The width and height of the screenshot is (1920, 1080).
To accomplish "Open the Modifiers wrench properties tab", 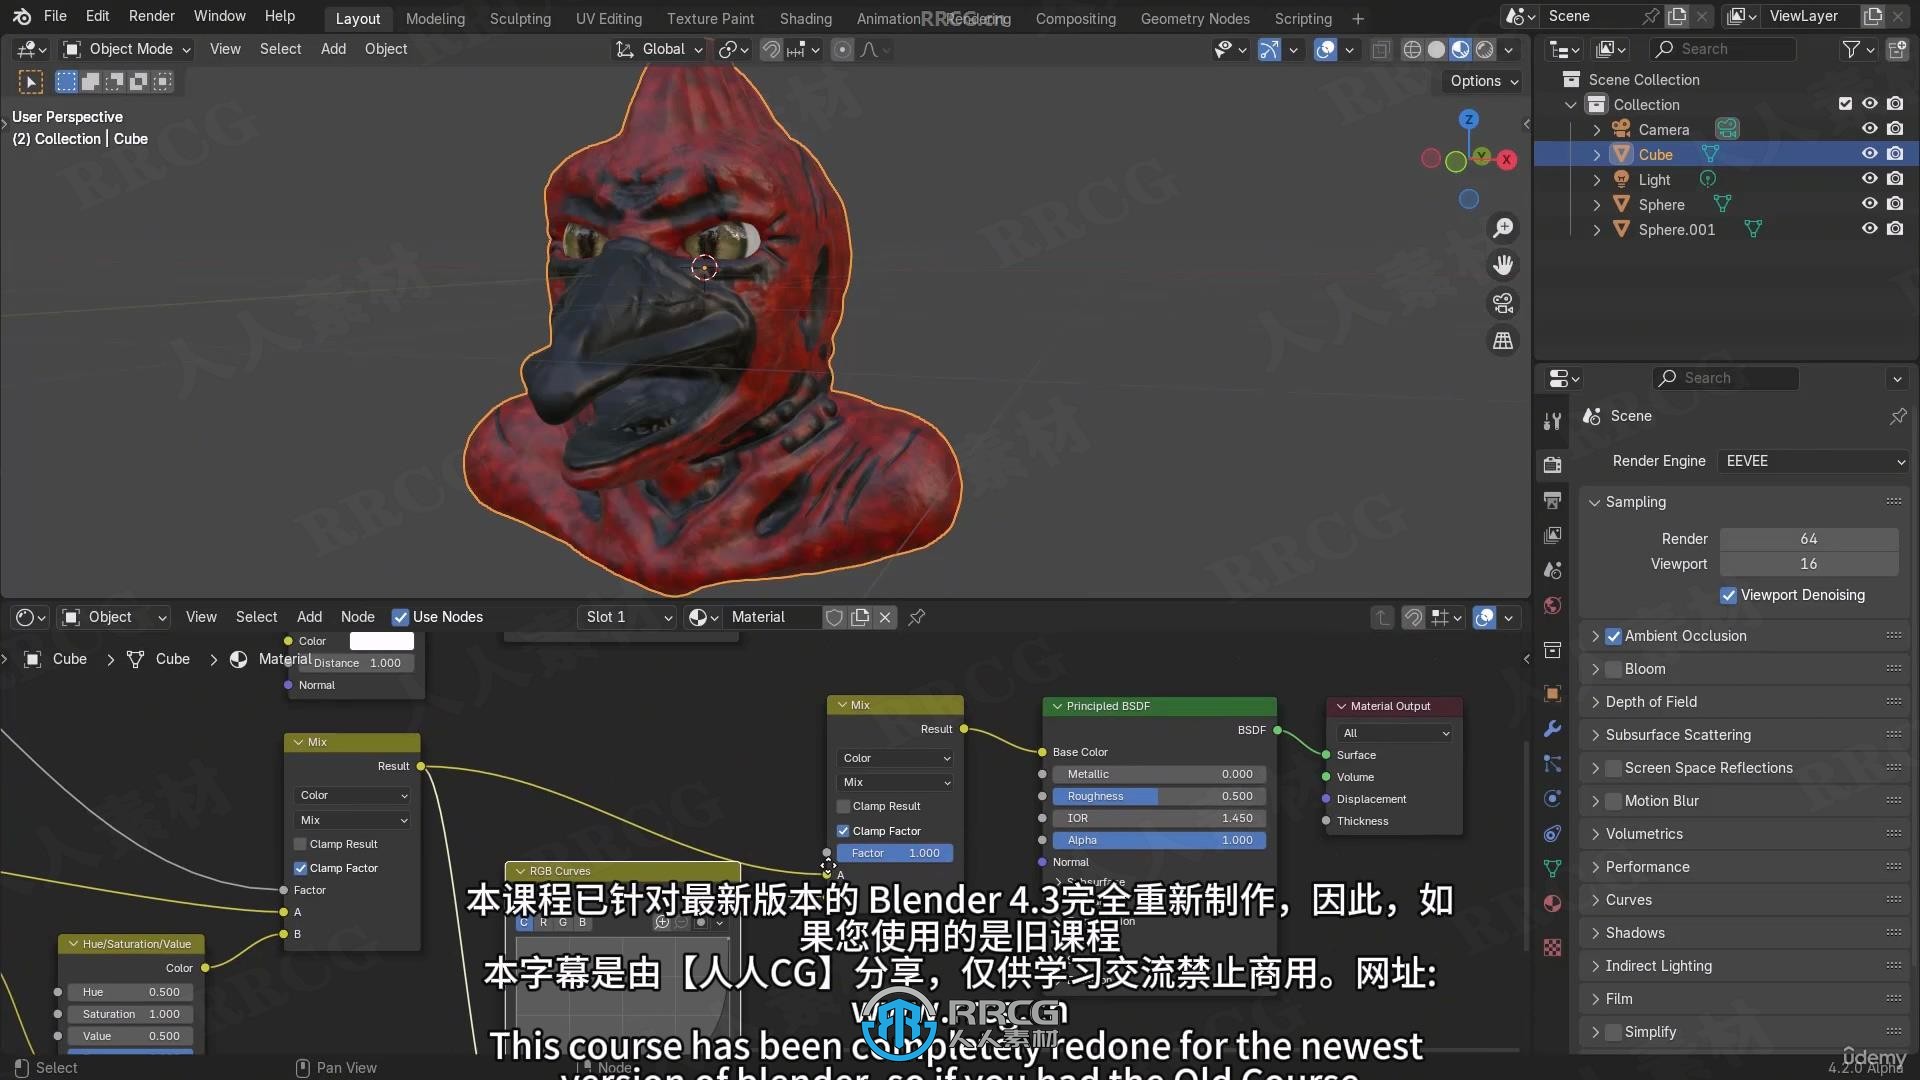I will click(x=1552, y=729).
